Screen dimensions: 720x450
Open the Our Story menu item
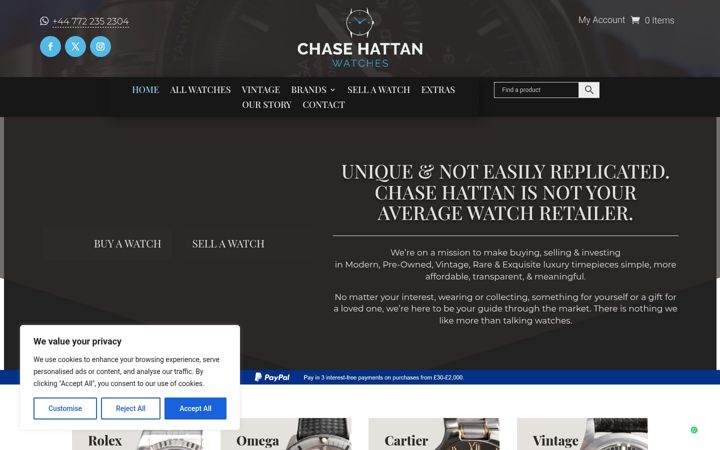point(267,105)
